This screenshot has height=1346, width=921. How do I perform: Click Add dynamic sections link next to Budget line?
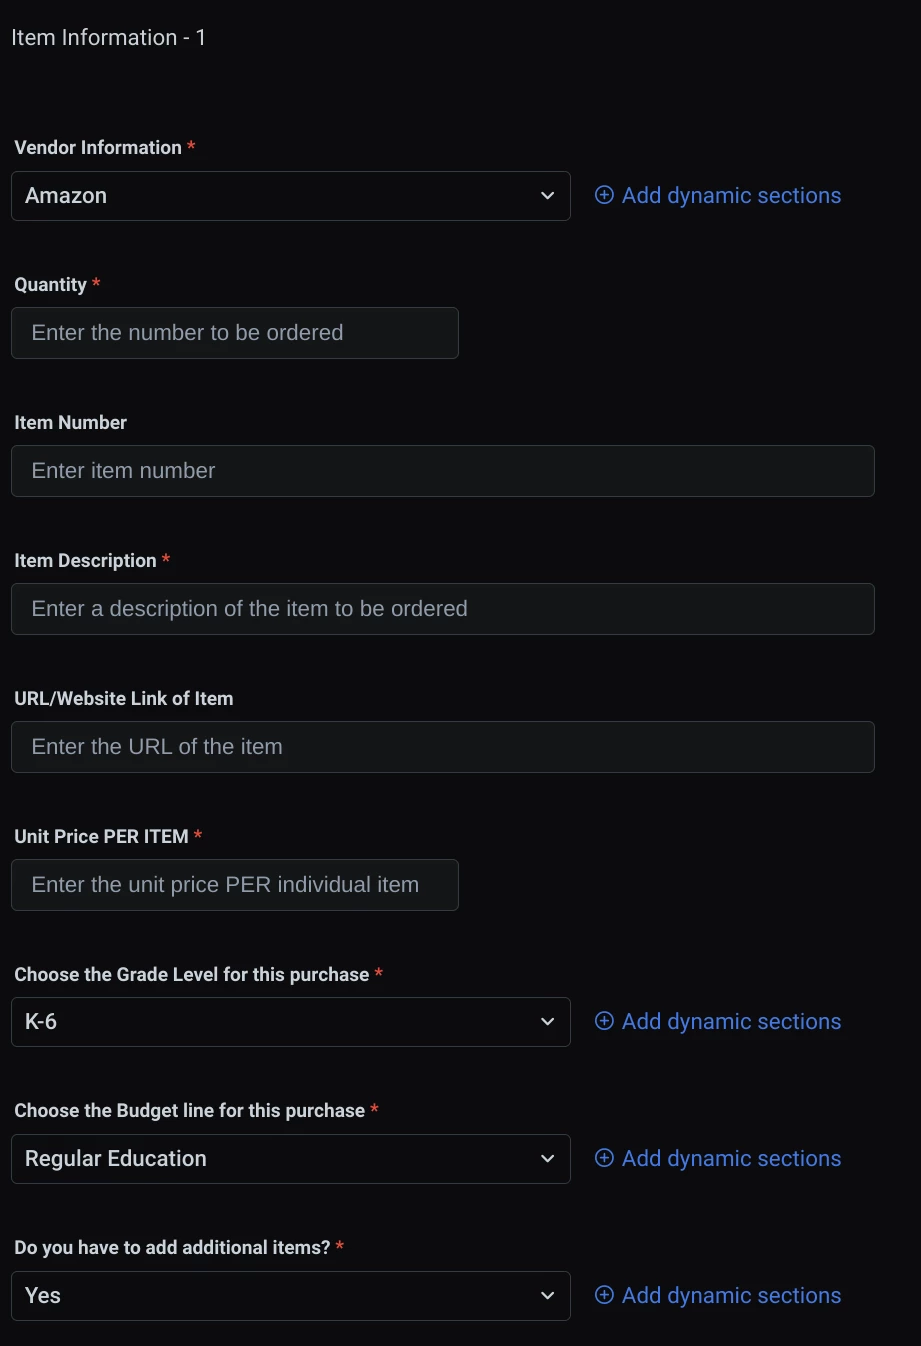point(731,1158)
